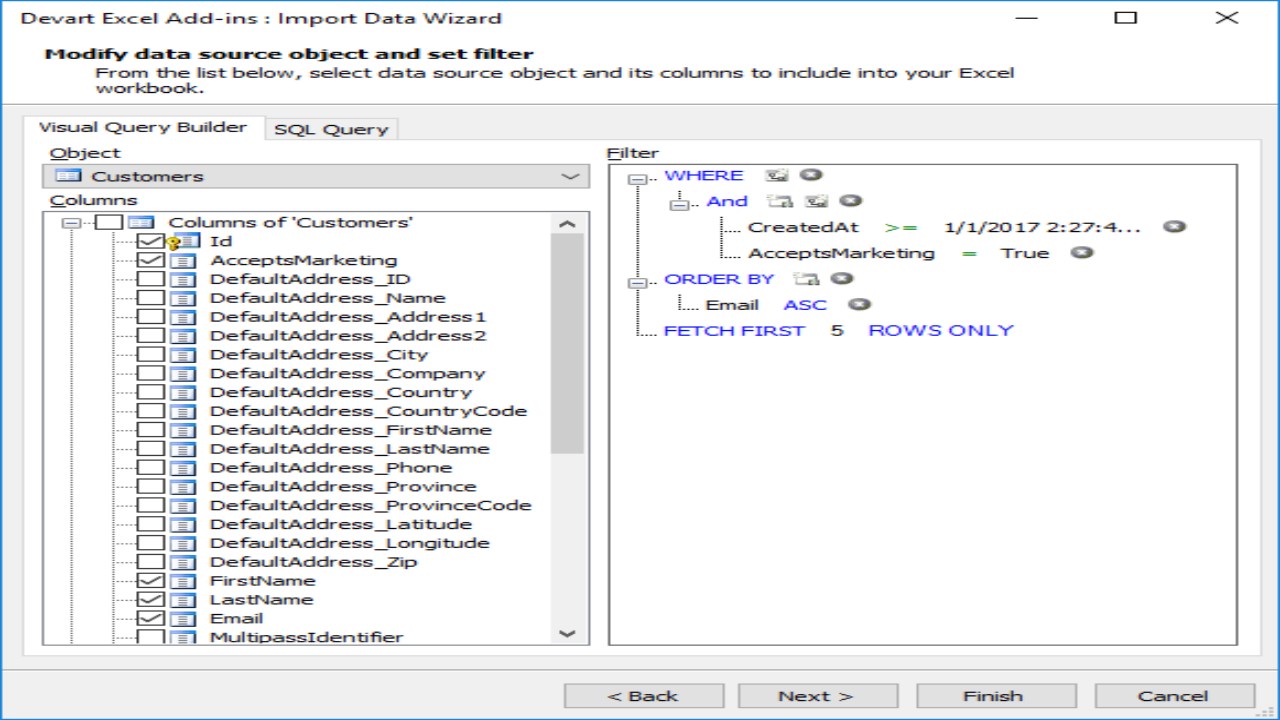The height and width of the screenshot is (720, 1280).
Task: Click the scroll up arrow of columns list
Action: pos(567,225)
